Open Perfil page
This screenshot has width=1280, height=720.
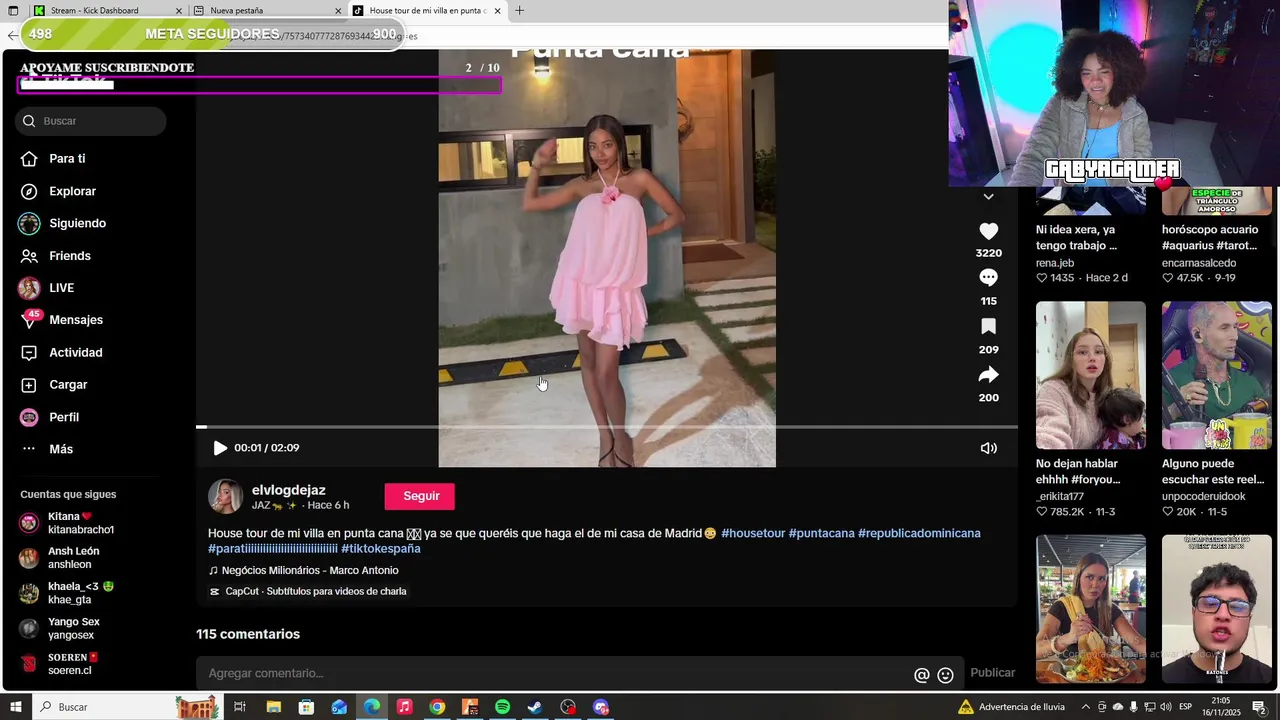64,417
